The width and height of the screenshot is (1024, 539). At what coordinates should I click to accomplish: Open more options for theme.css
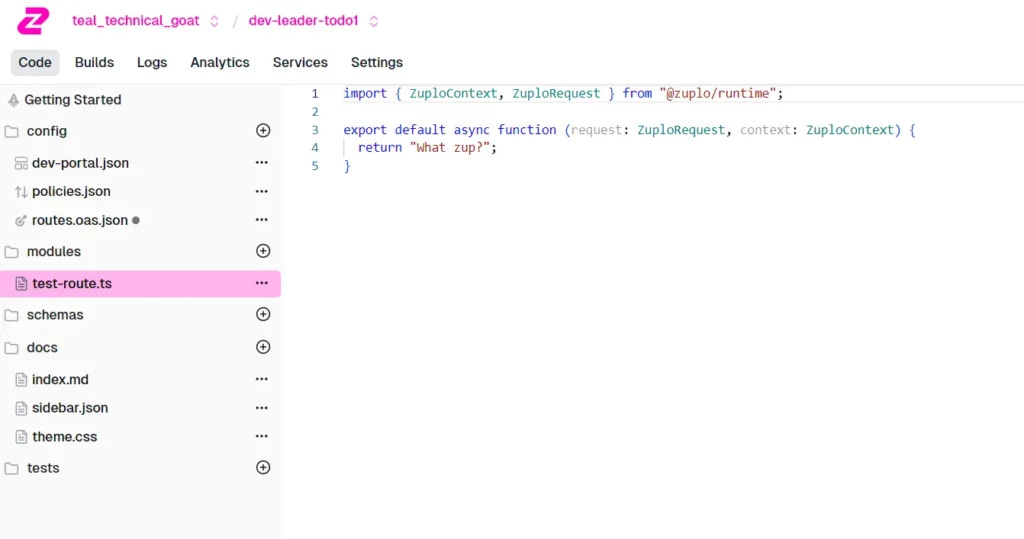262,436
